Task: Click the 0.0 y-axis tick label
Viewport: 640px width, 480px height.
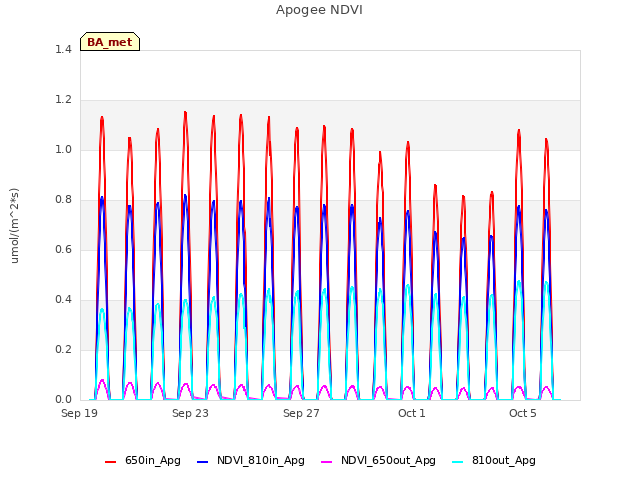Action: click(x=63, y=400)
